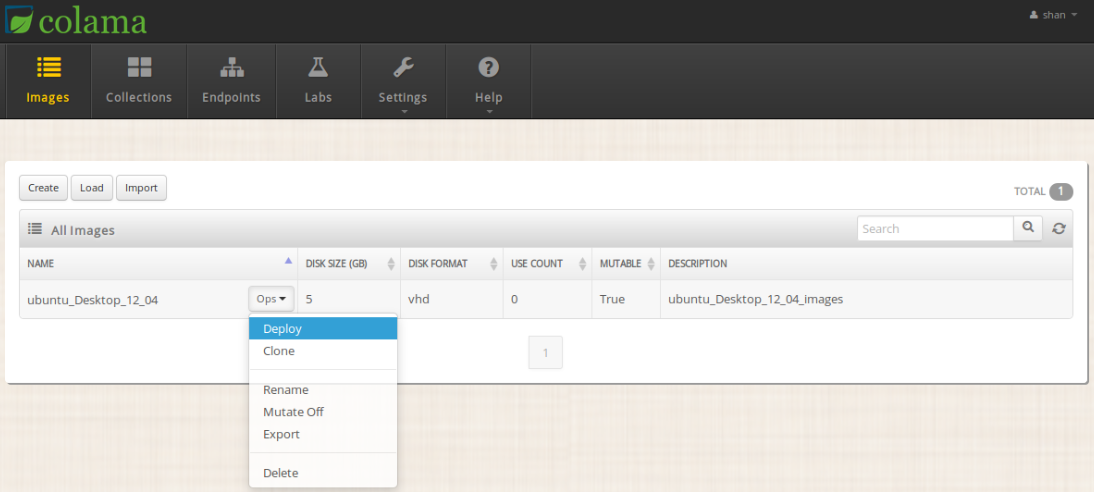Click the disk size value 5
This screenshot has width=1094, height=492.
click(309, 299)
